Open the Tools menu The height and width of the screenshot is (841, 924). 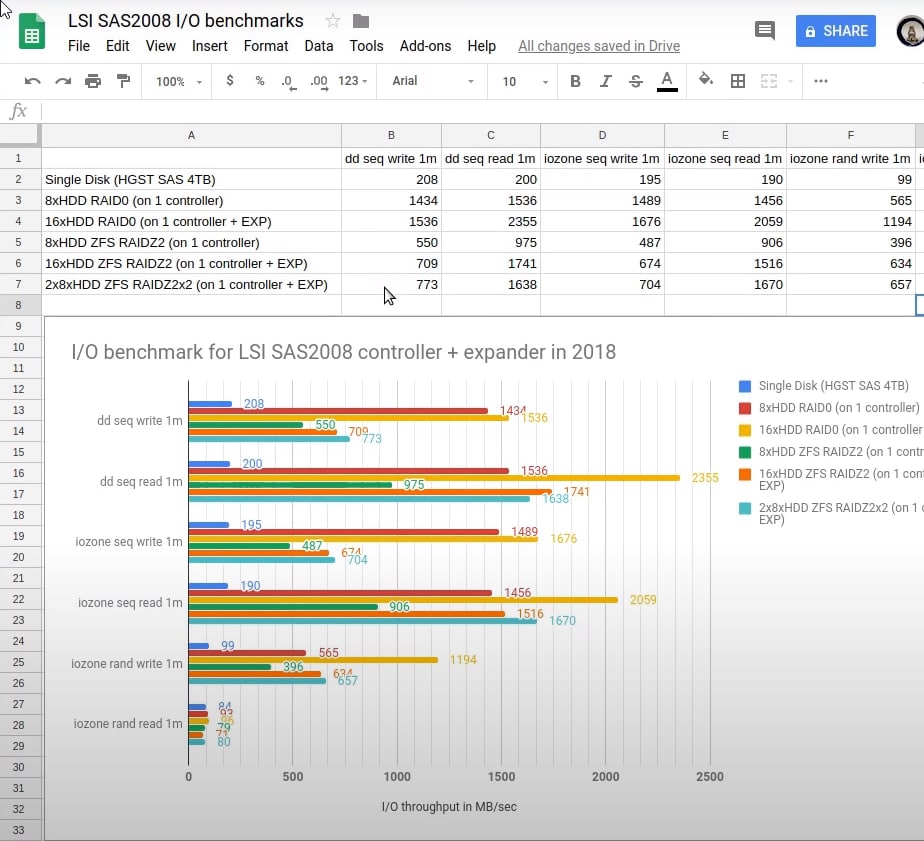366,46
